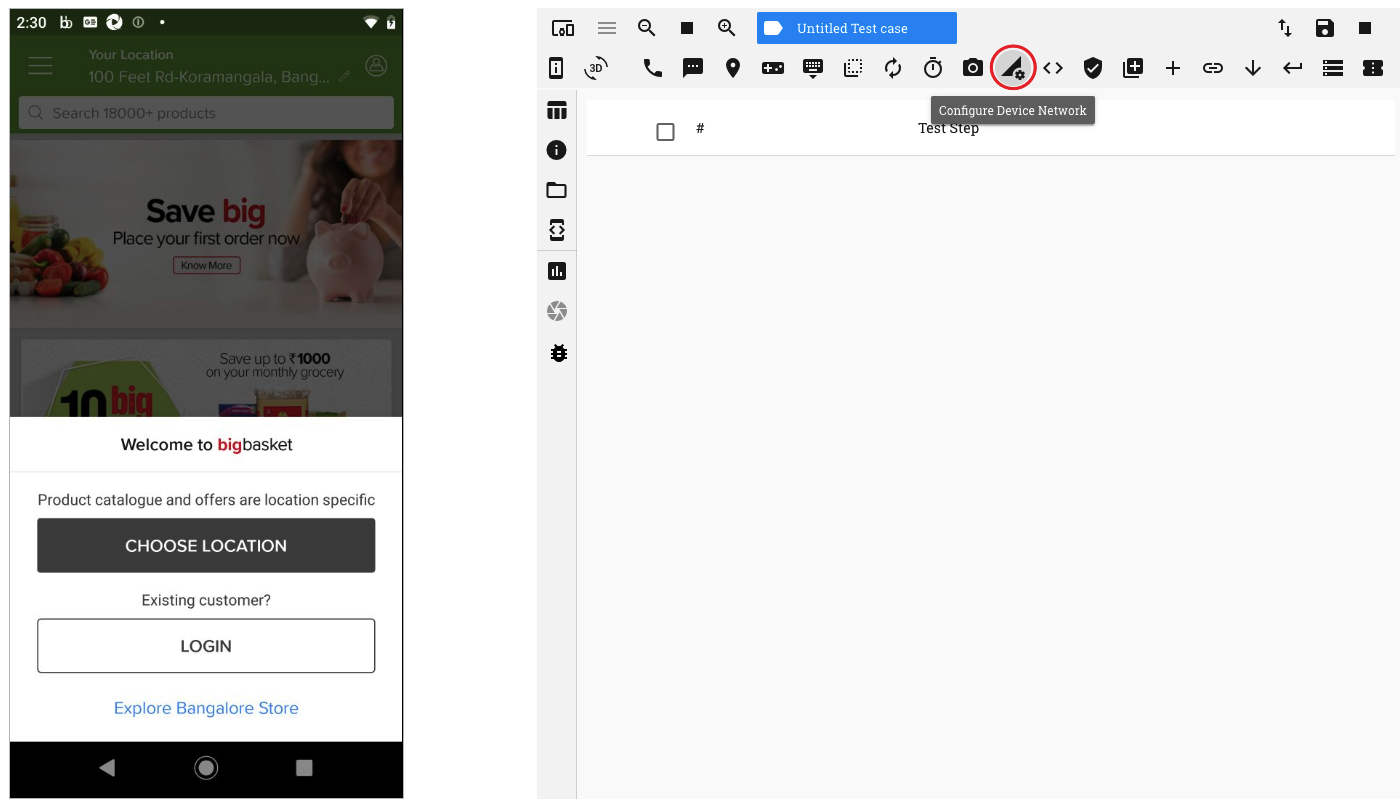
Task: Click the swap vertical arrows icon
Action: point(1285,28)
